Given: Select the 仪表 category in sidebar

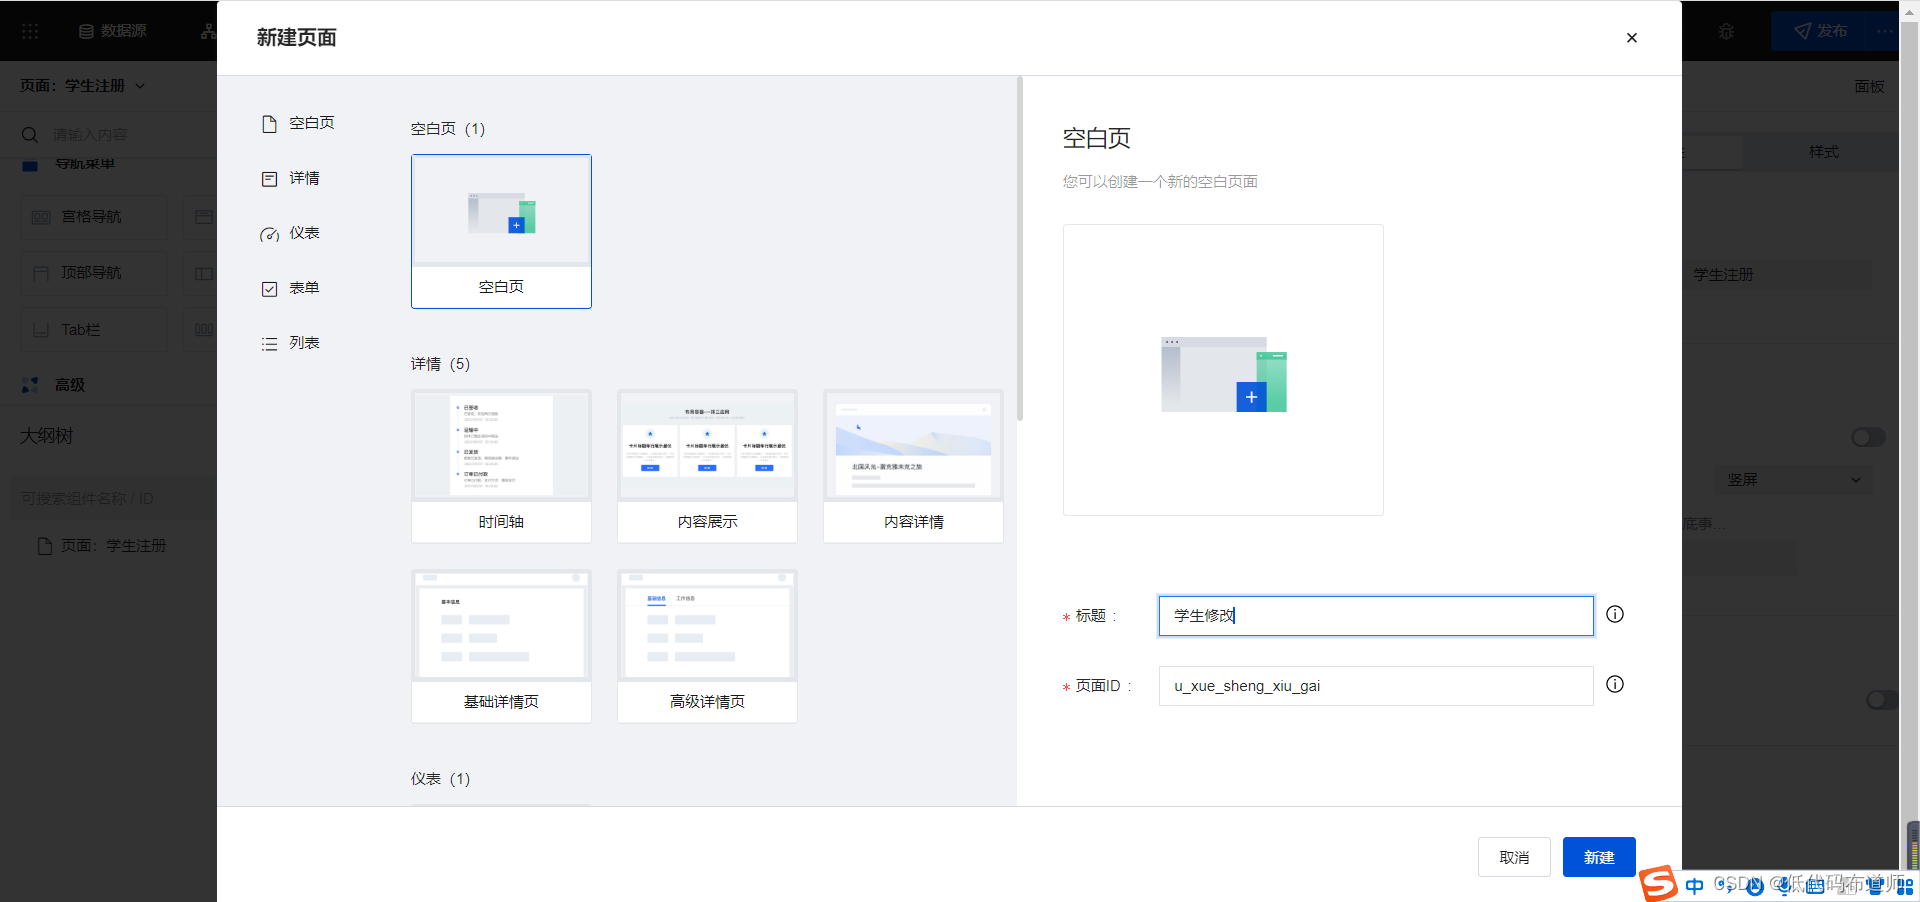Looking at the screenshot, I should (291, 233).
